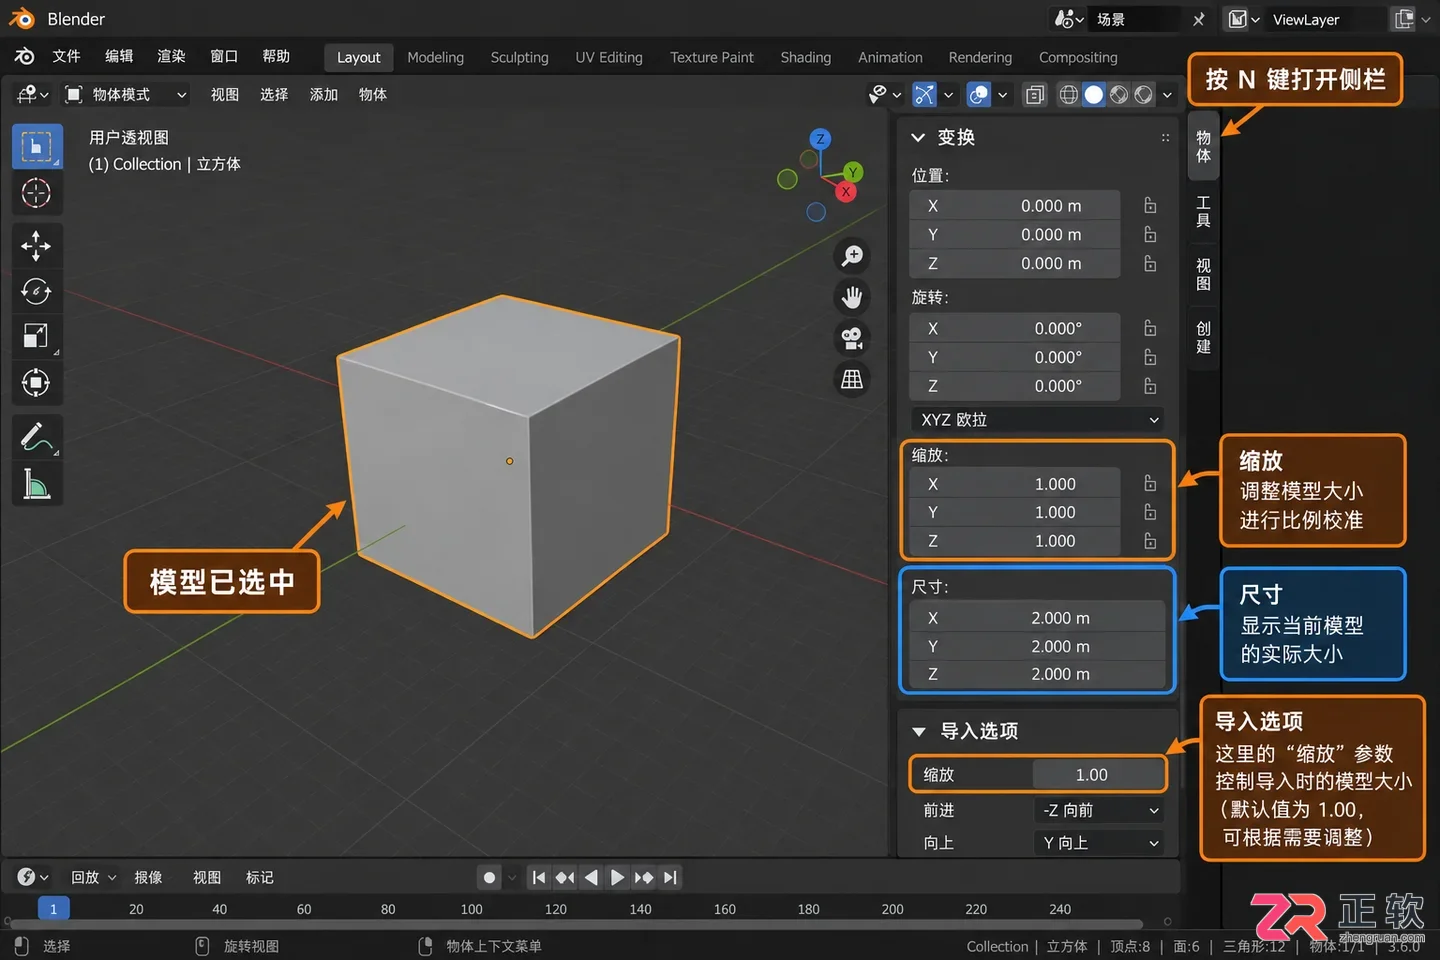Click the 添加 header menu
This screenshot has width=1440, height=960.
click(x=324, y=95)
